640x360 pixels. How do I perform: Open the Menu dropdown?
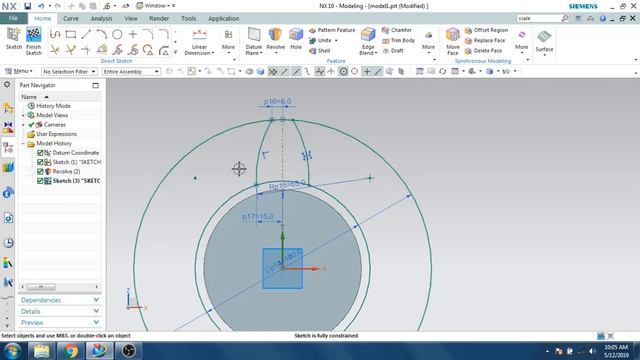click(x=18, y=71)
